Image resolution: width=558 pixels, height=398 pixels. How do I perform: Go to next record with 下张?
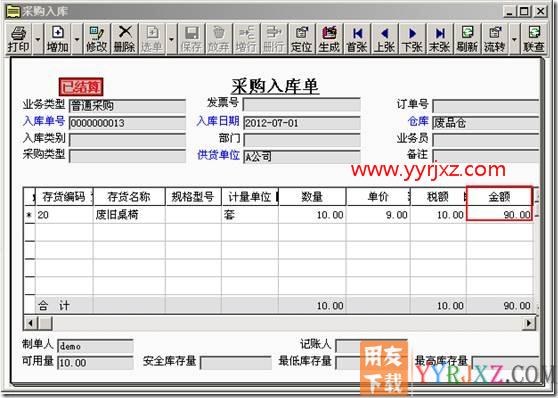coord(412,39)
